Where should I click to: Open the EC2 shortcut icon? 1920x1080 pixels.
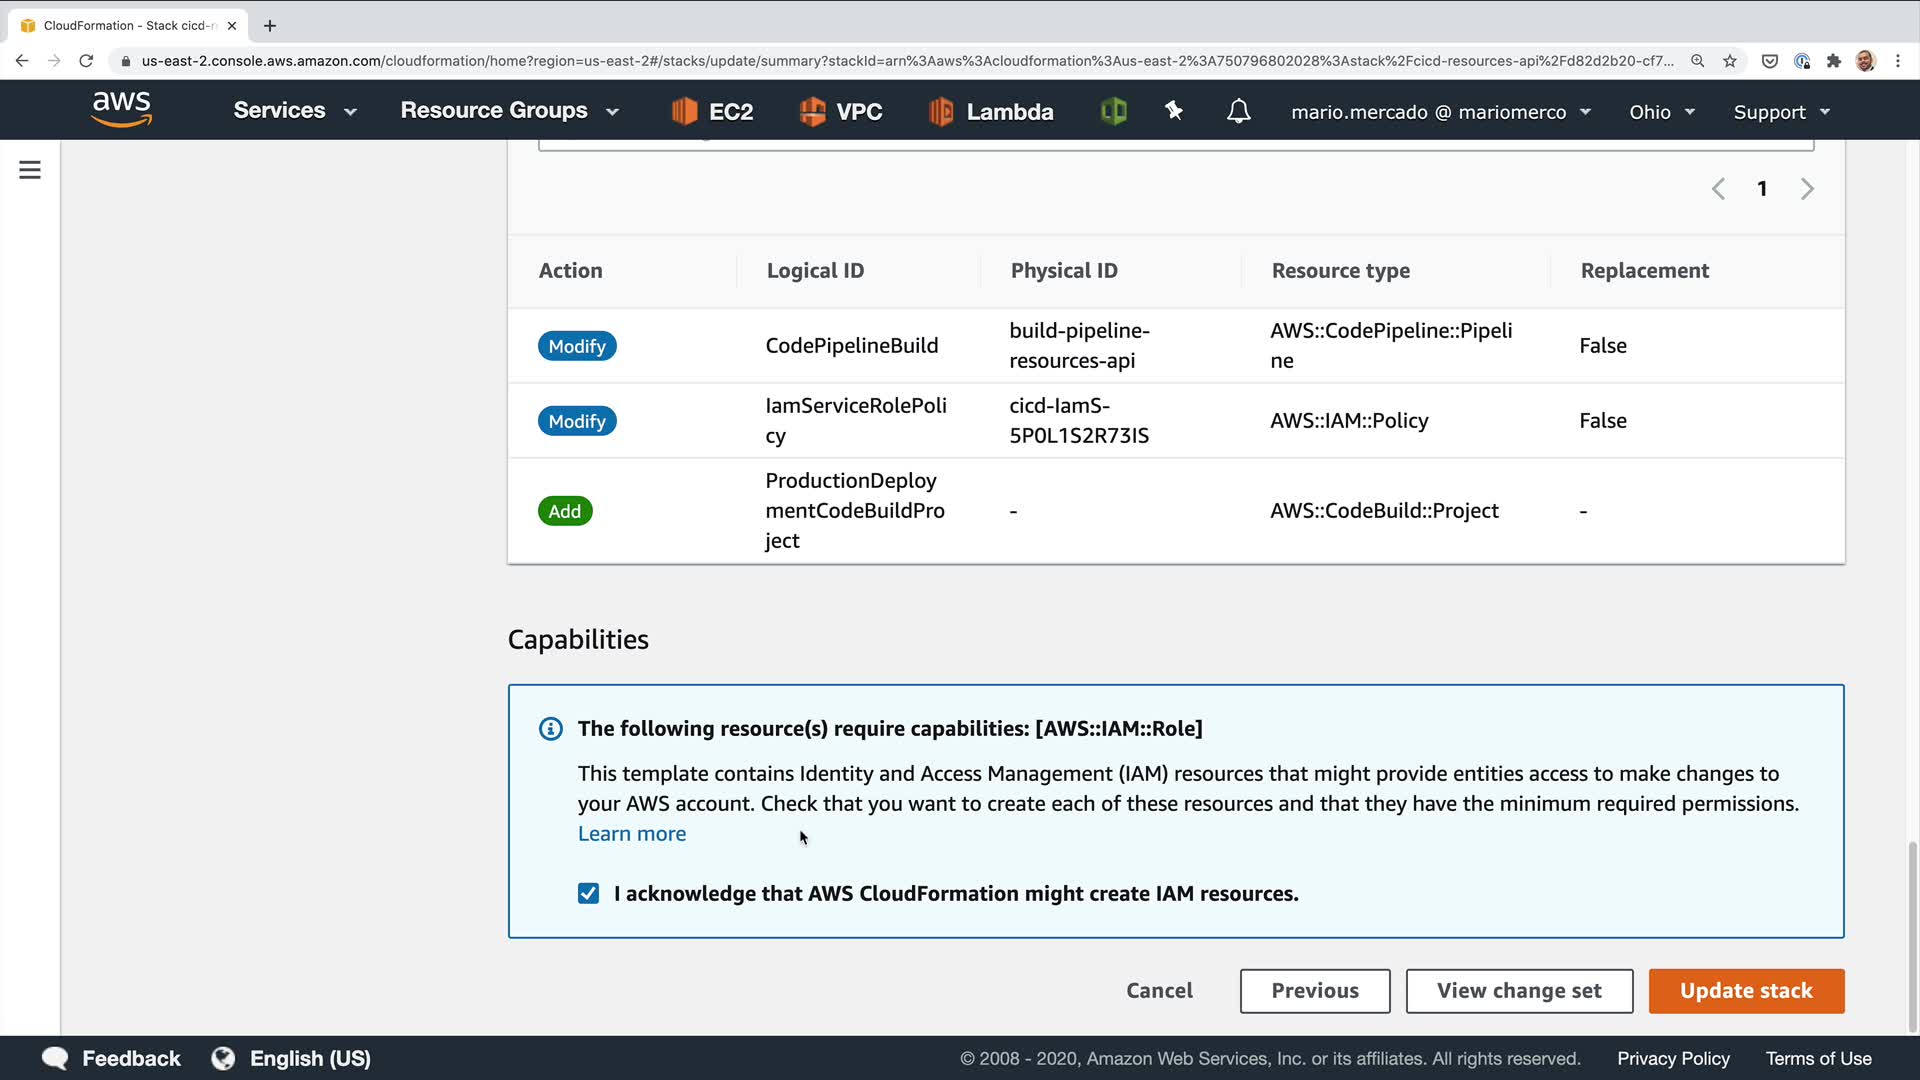click(713, 111)
